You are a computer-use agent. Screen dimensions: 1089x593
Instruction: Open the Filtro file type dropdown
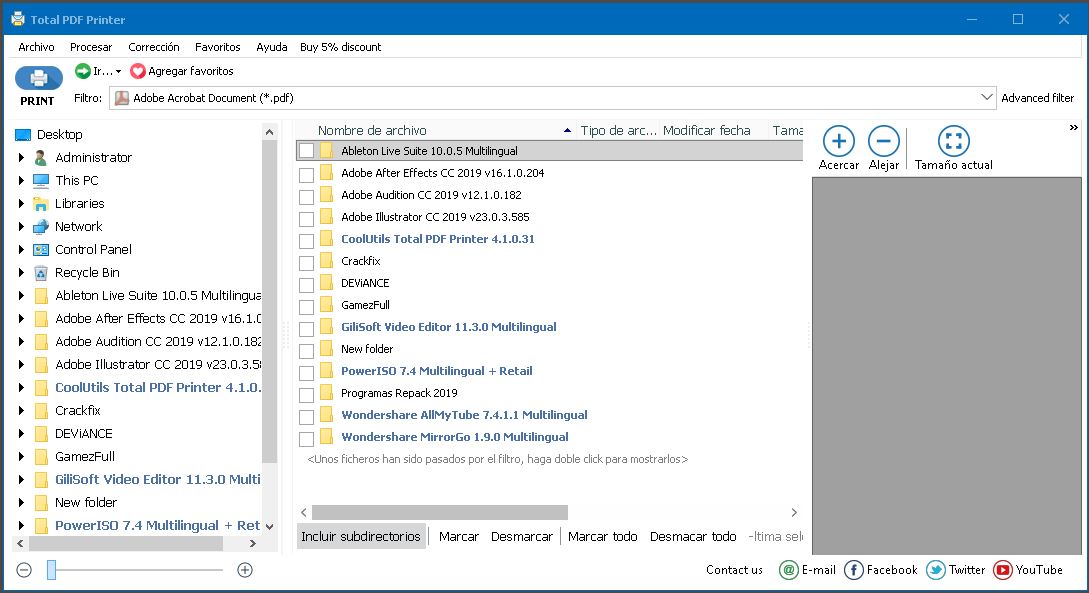986,97
